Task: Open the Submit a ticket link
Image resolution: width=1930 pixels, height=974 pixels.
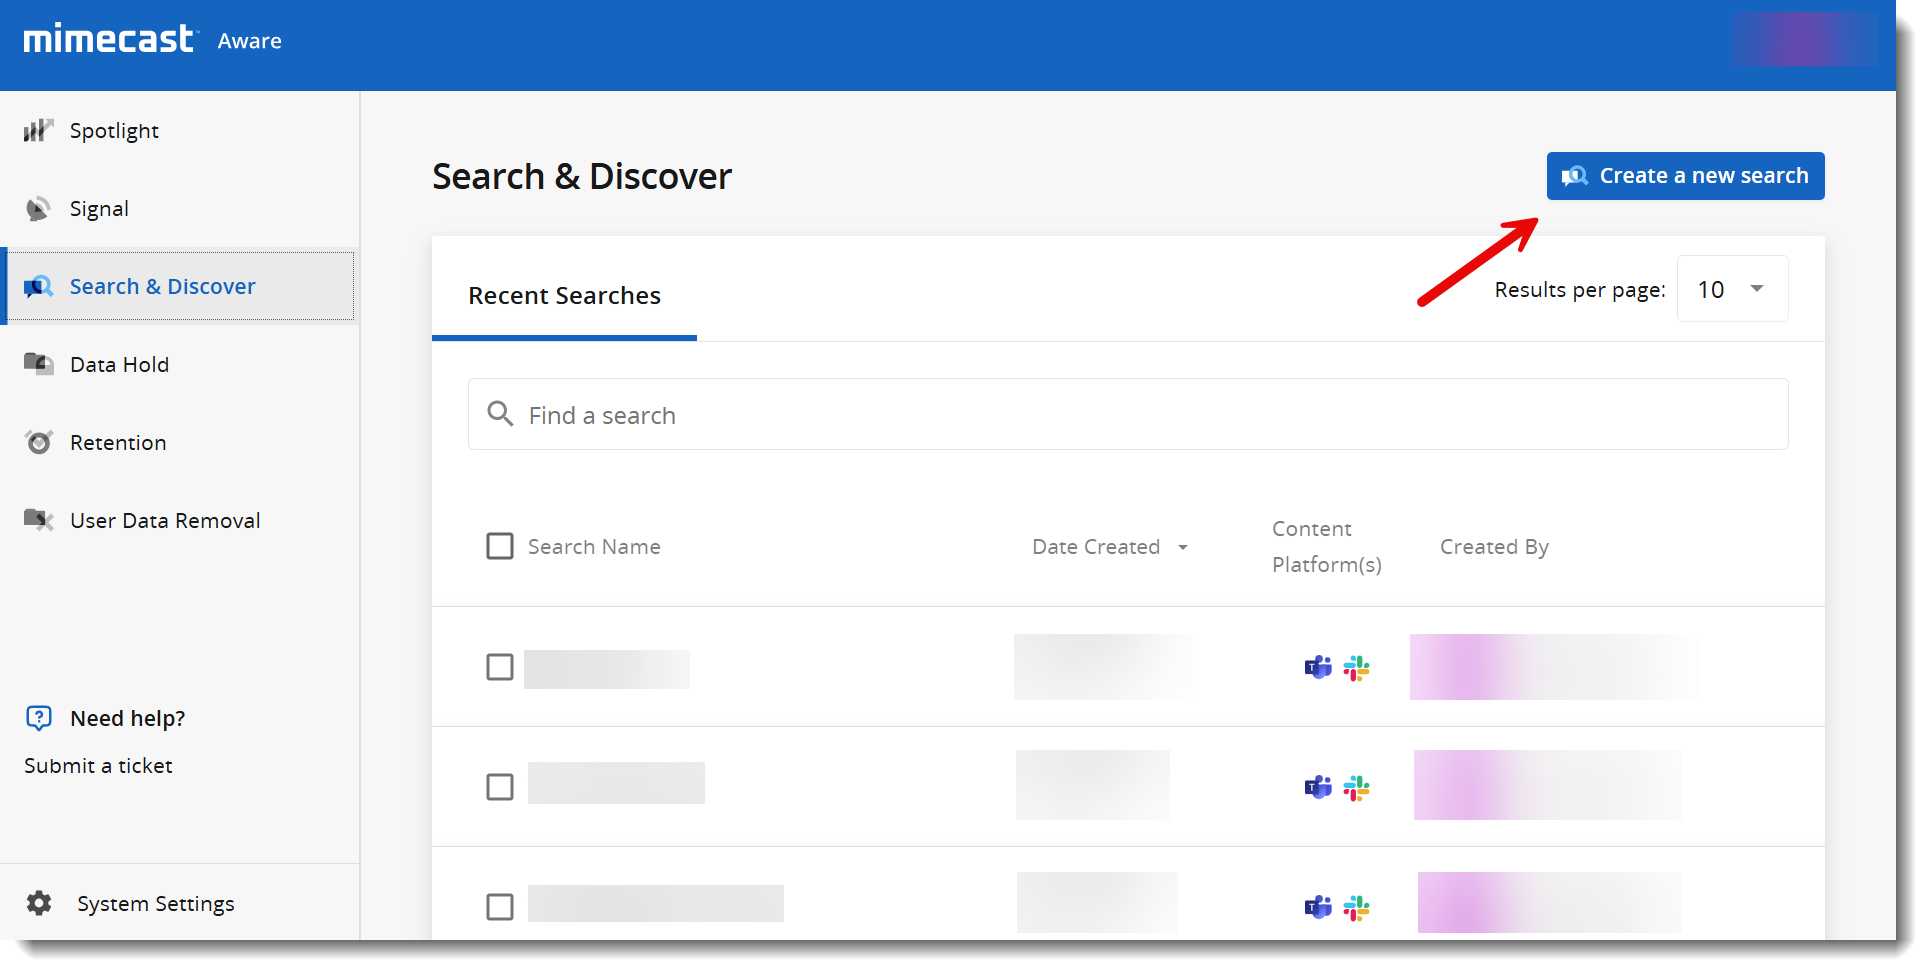Action: pyautogui.click(x=98, y=766)
